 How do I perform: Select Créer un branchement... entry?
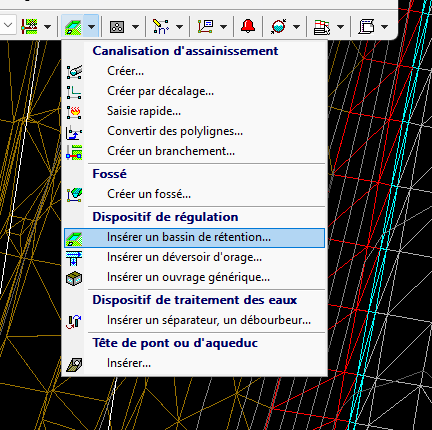click(x=194, y=151)
